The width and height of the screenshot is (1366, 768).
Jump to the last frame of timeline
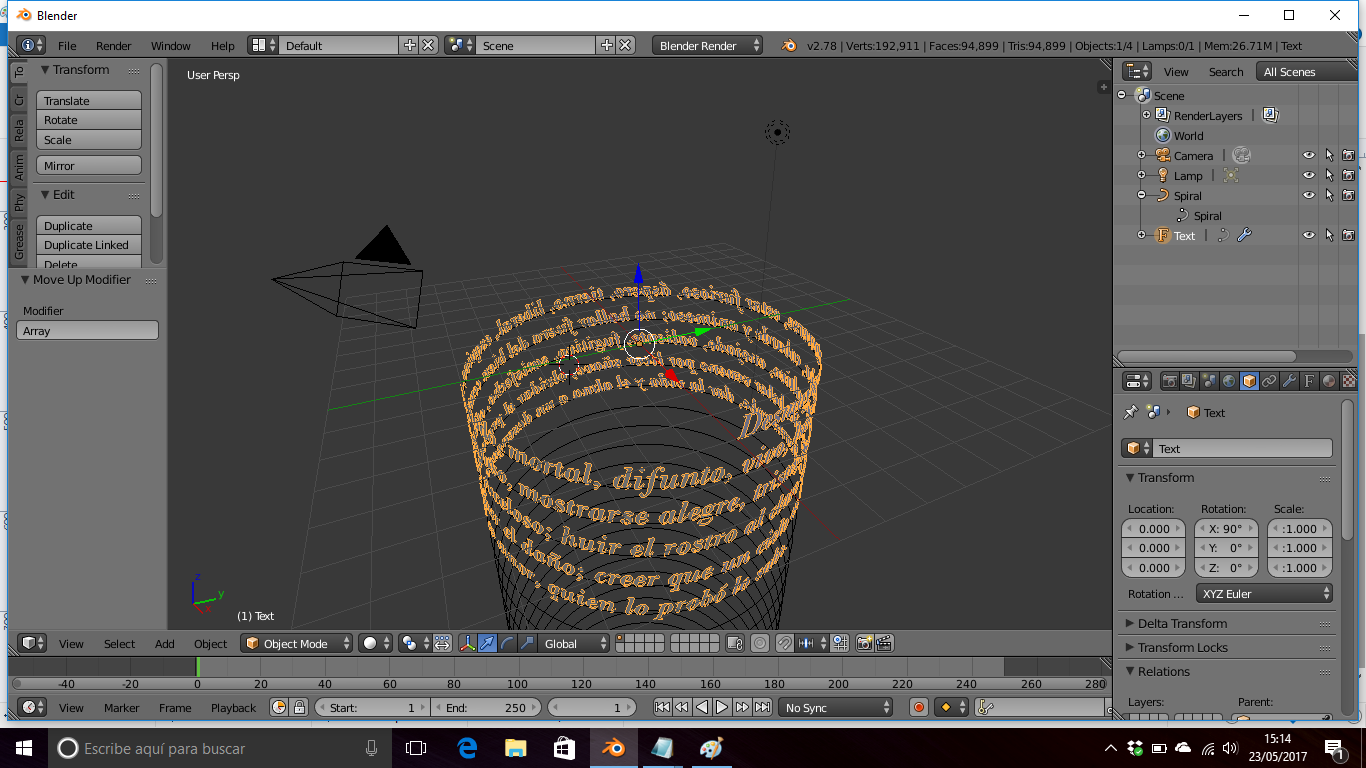(762, 707)
